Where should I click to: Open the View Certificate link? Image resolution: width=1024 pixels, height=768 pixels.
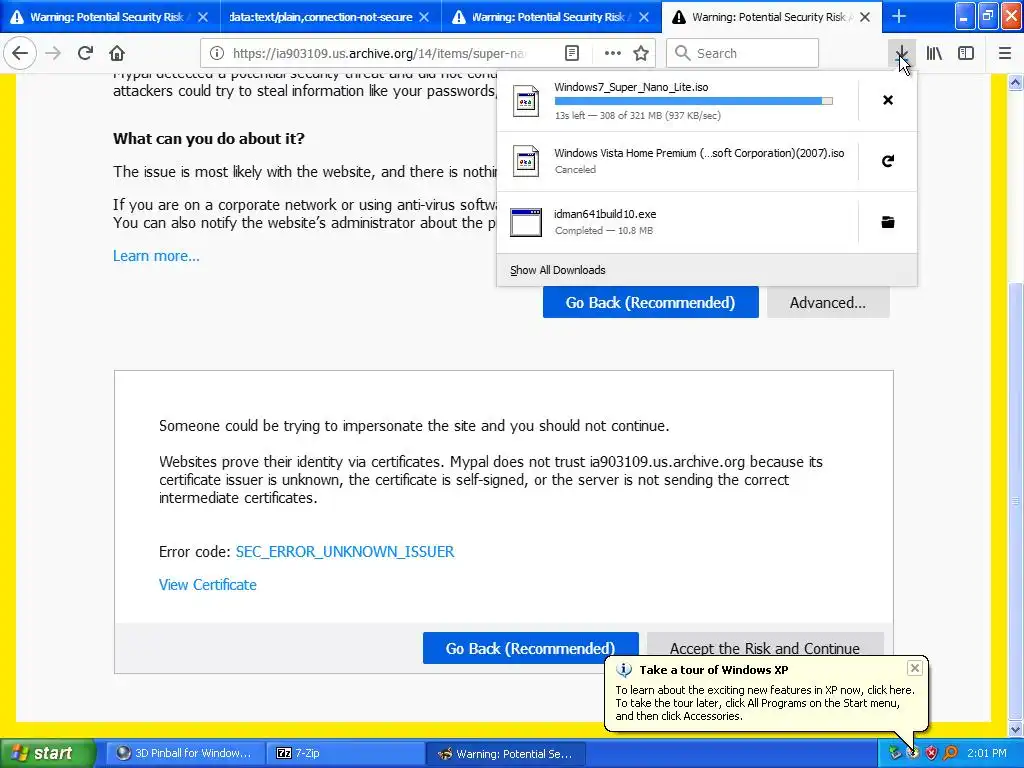tap(208, 584)
